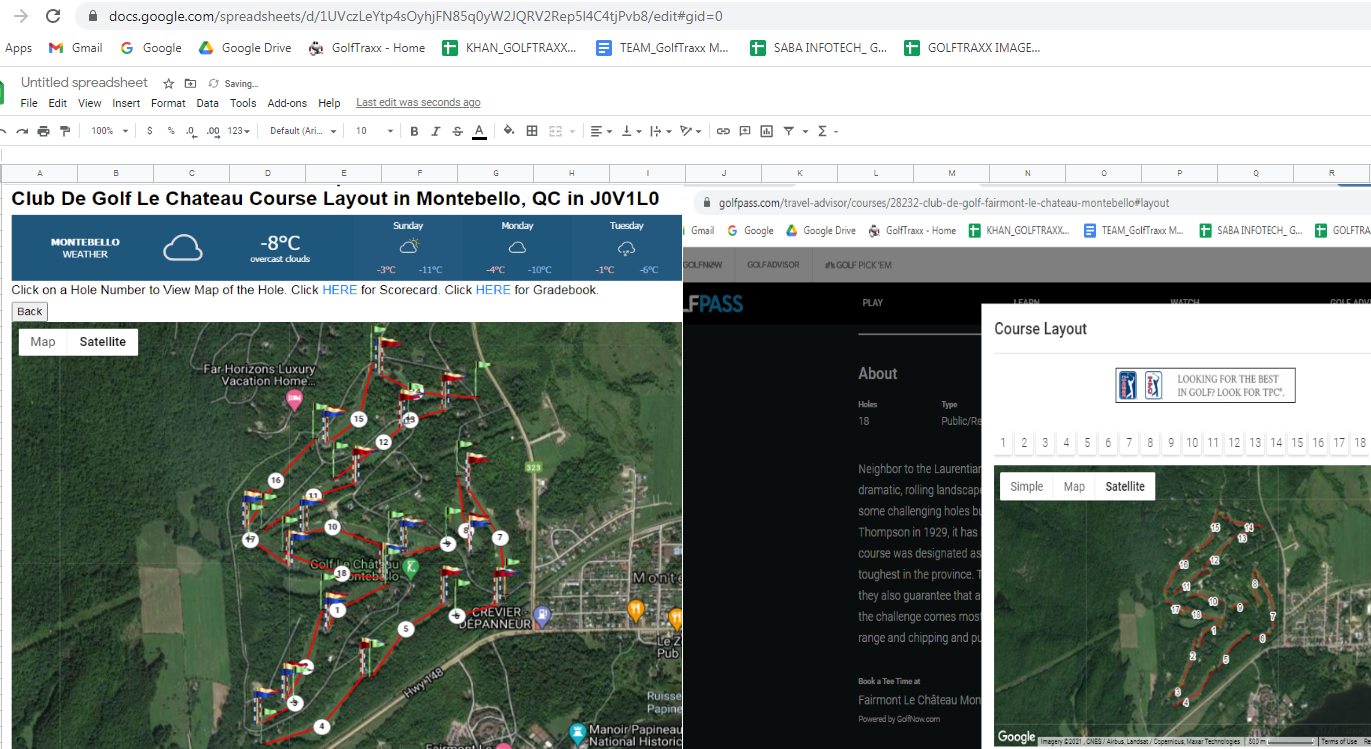
Task: Click the second HERE link for Gradebook
Action: 493,290
